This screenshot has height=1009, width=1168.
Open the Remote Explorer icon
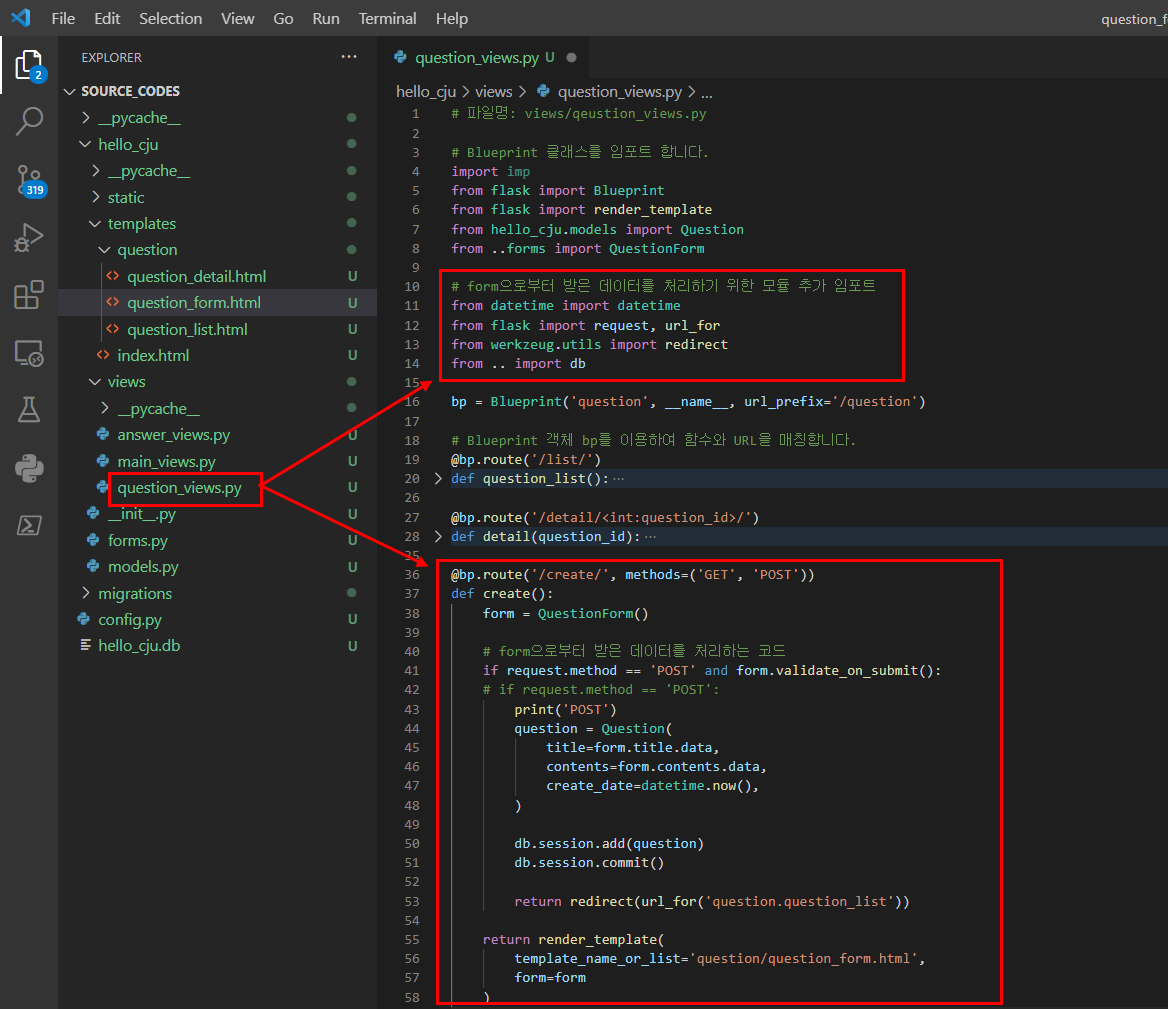pyautogui.click(x=29, y=353)
